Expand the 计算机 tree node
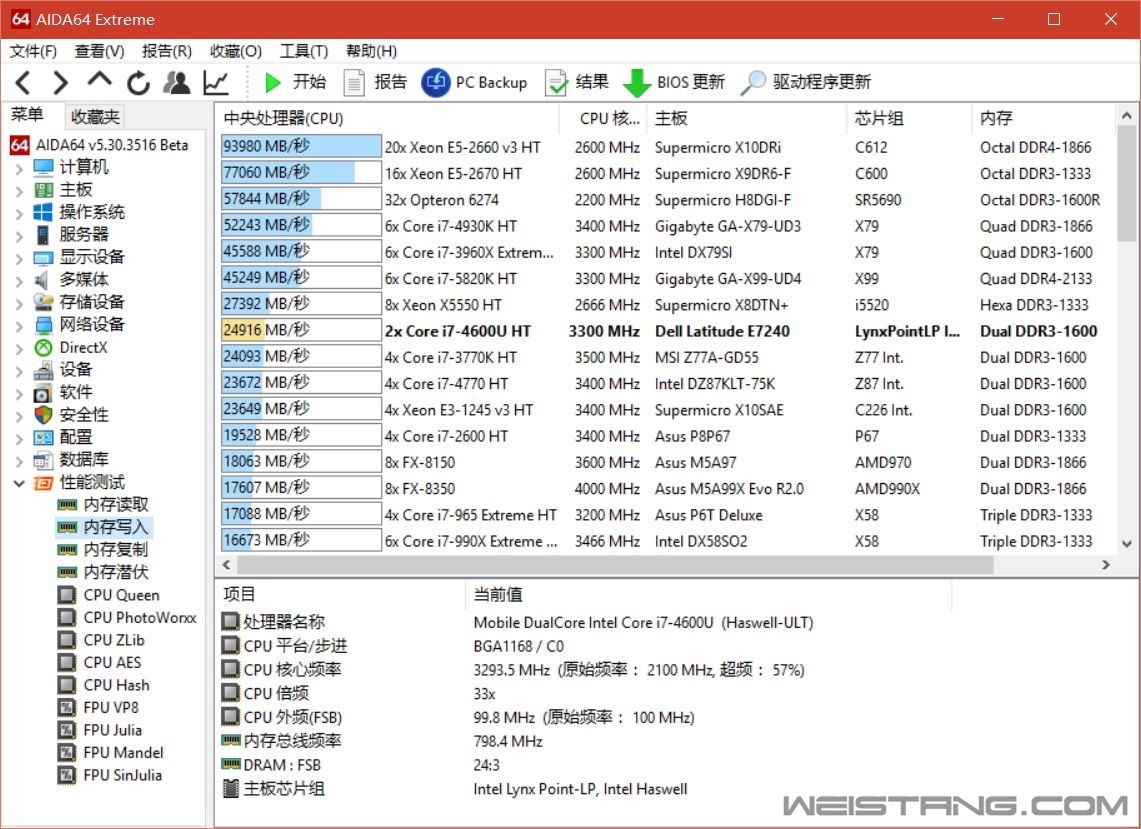 pos(20,169)
